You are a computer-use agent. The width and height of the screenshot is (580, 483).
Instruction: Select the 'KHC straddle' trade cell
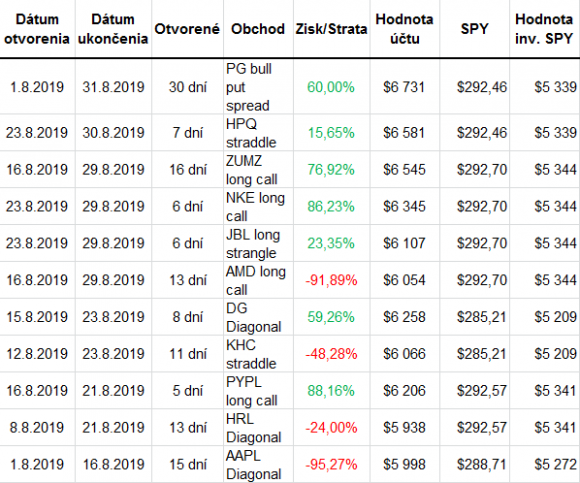258,354
